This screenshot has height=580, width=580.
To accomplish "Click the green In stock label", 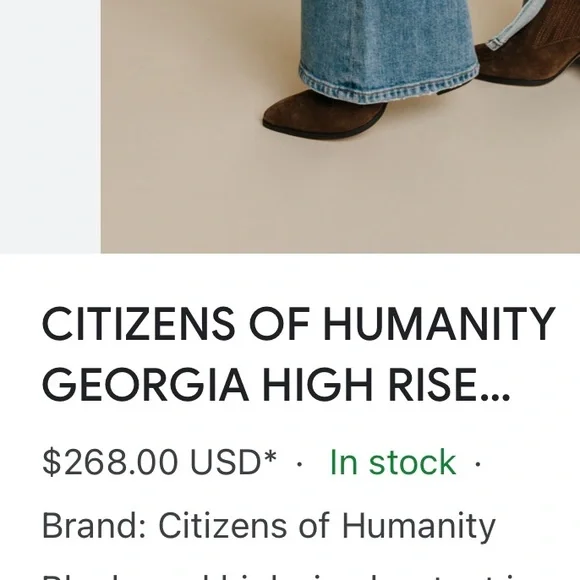I will [x=392, y=462].
